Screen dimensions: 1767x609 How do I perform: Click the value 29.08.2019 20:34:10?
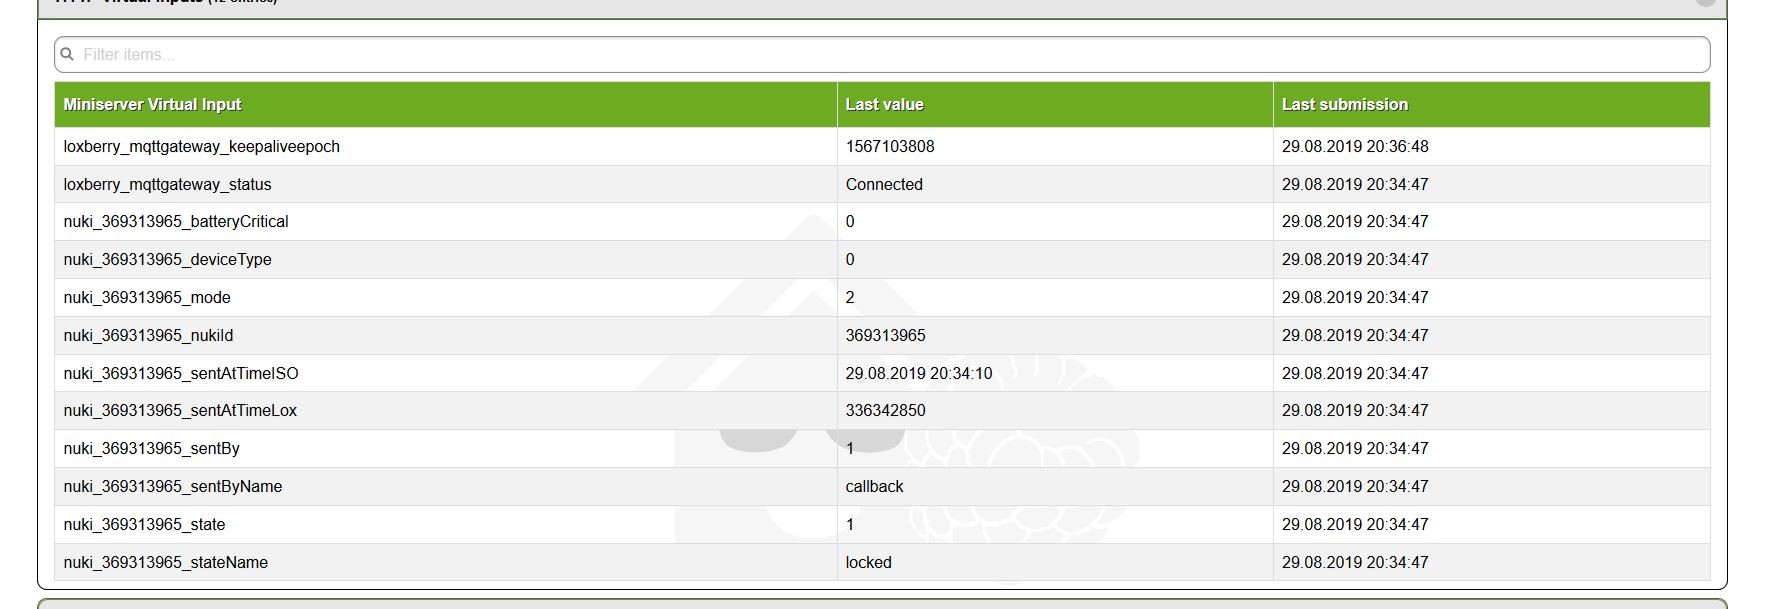[919, 373]
